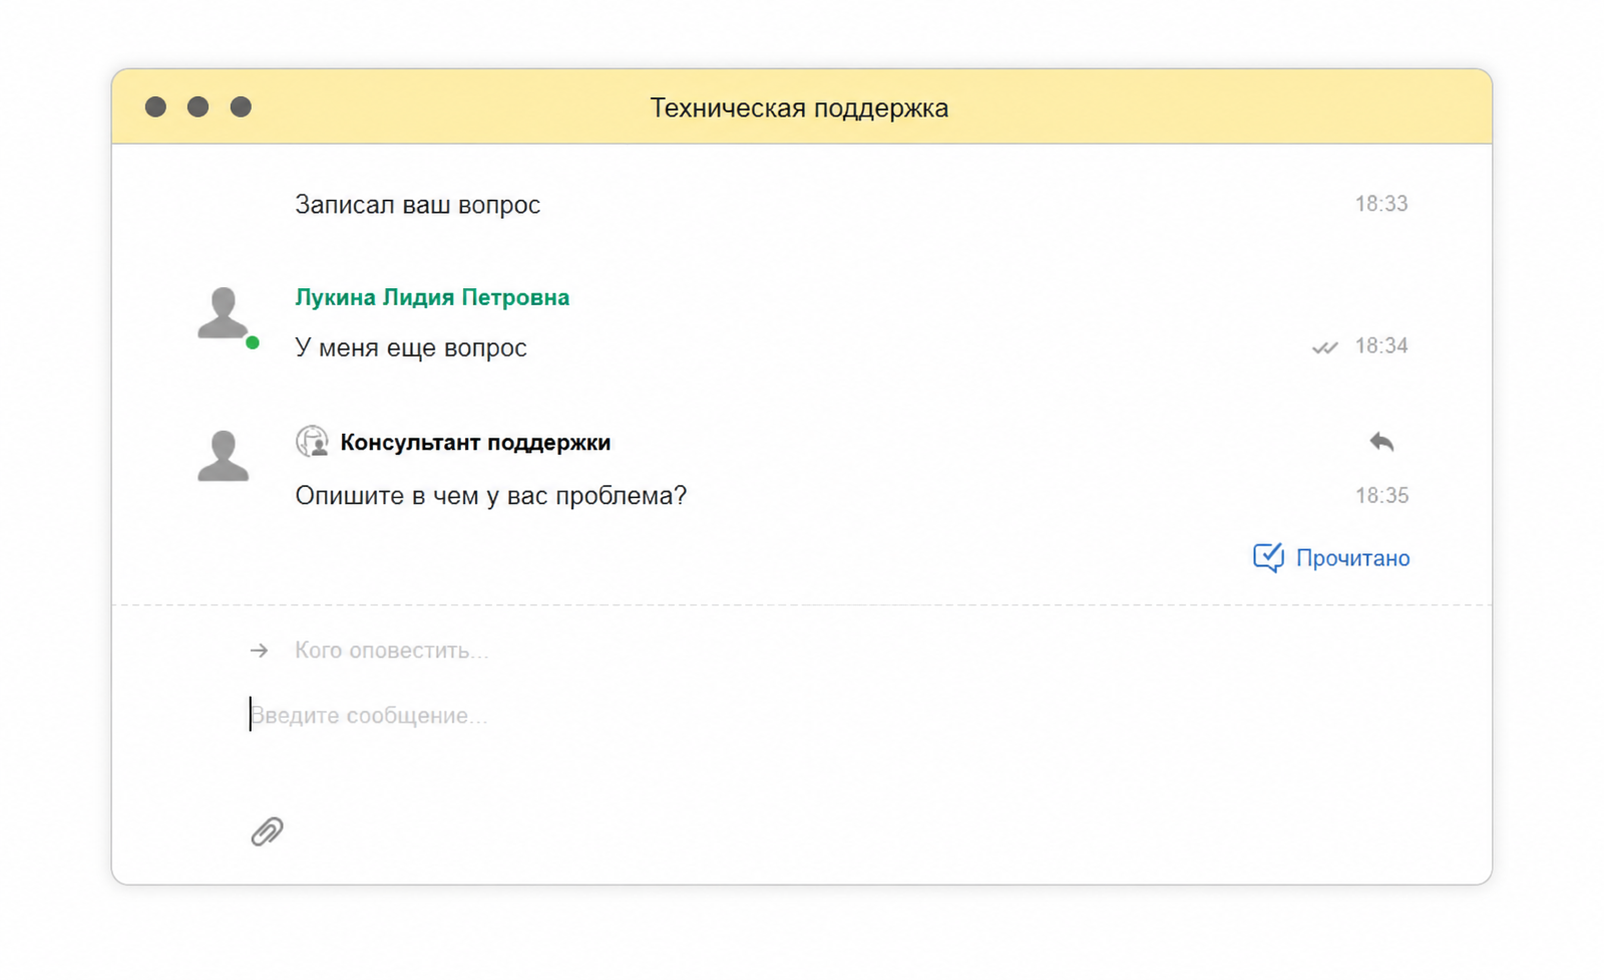Open the Лукина Лидия Петровна profile name
Image resolution: width=1604 pixels, height=980 pixels.
coord(432,297)
